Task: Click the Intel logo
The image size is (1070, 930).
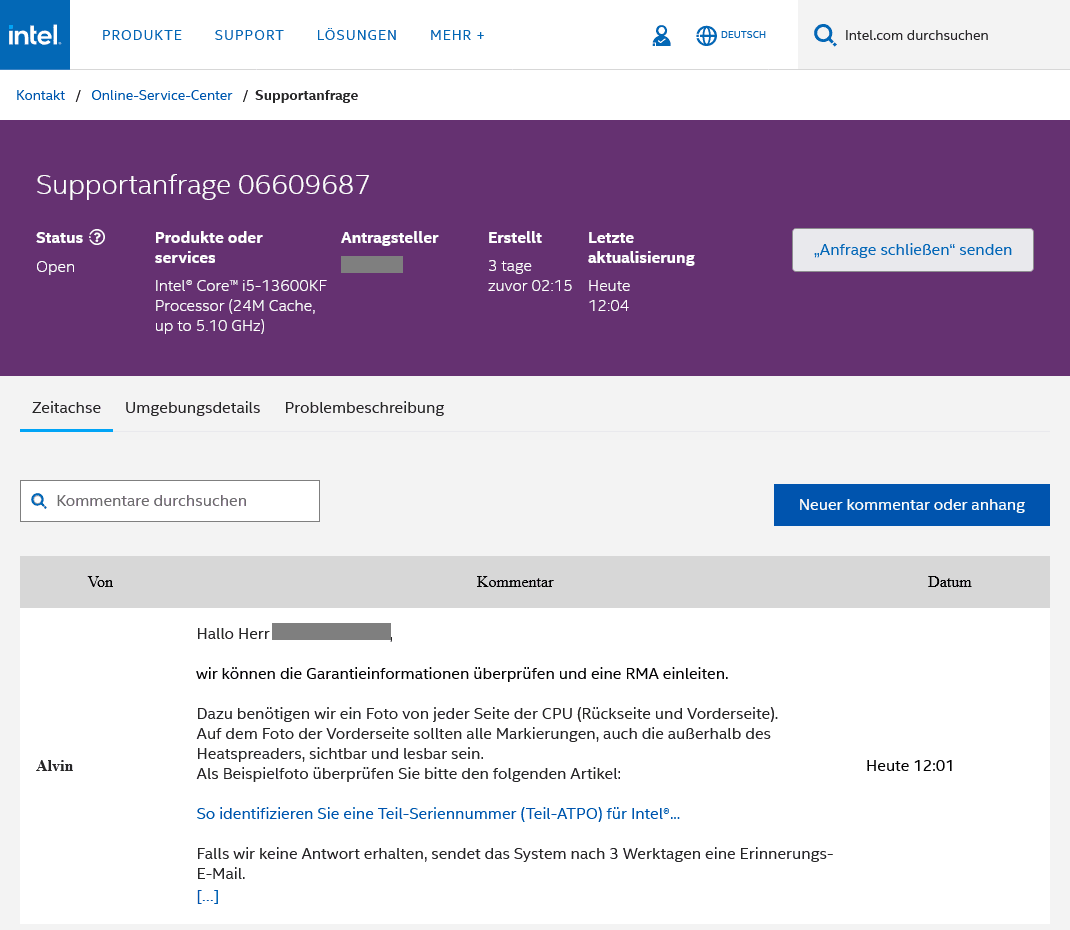Action: click(35, 35)
